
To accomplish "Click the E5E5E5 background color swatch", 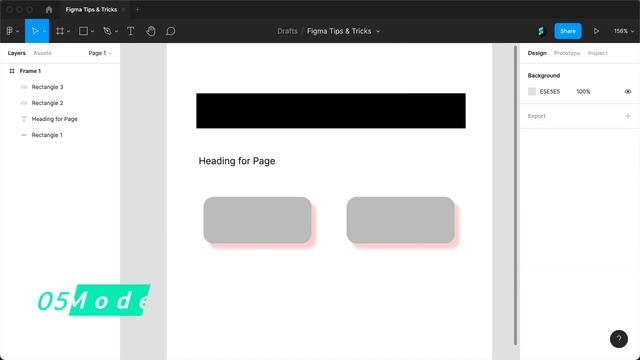I will 532,91.
